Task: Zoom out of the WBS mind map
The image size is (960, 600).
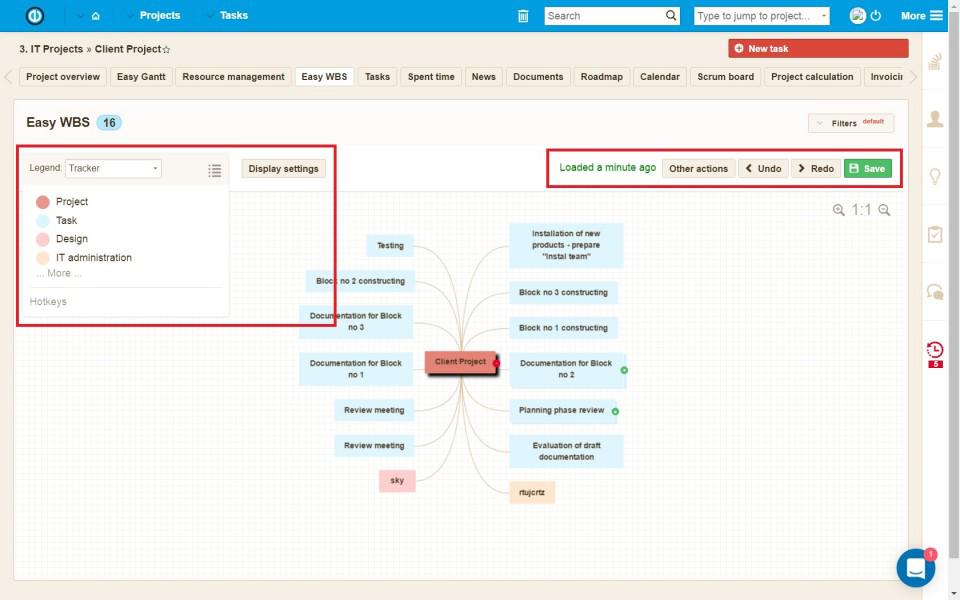Action: pyautogui.click(x=884, y=210)
